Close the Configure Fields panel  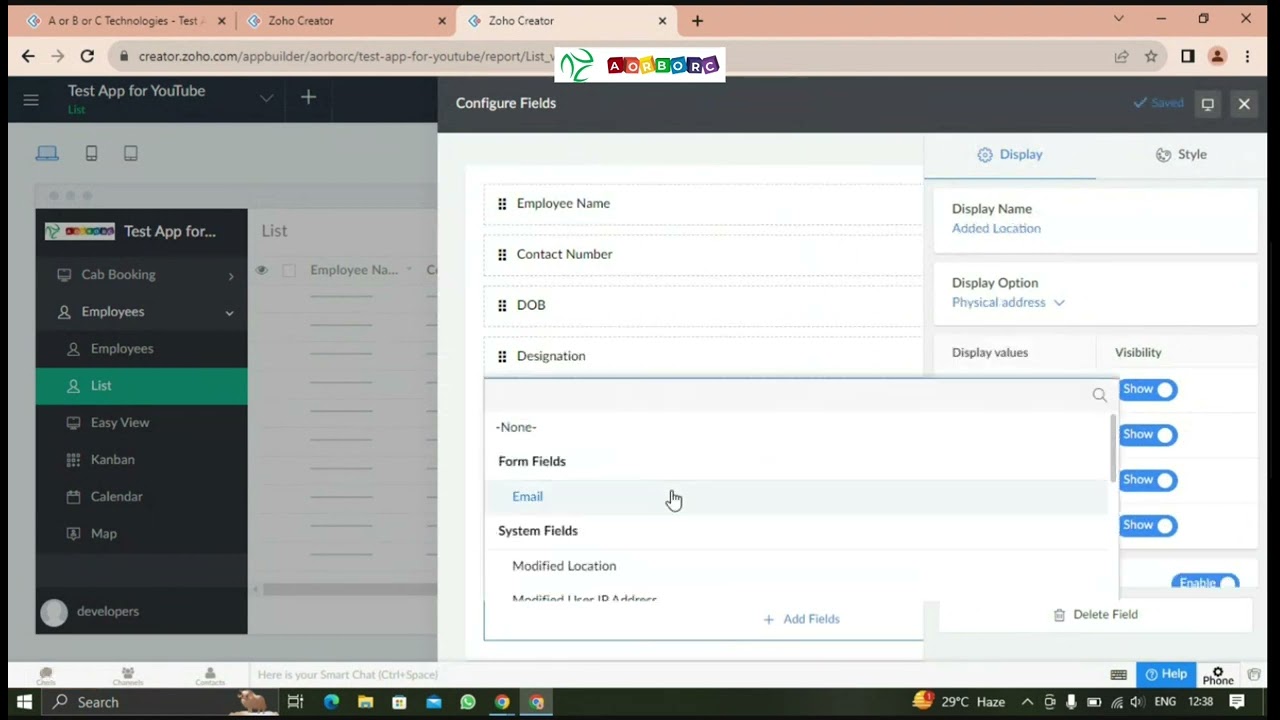point(1244,103)
